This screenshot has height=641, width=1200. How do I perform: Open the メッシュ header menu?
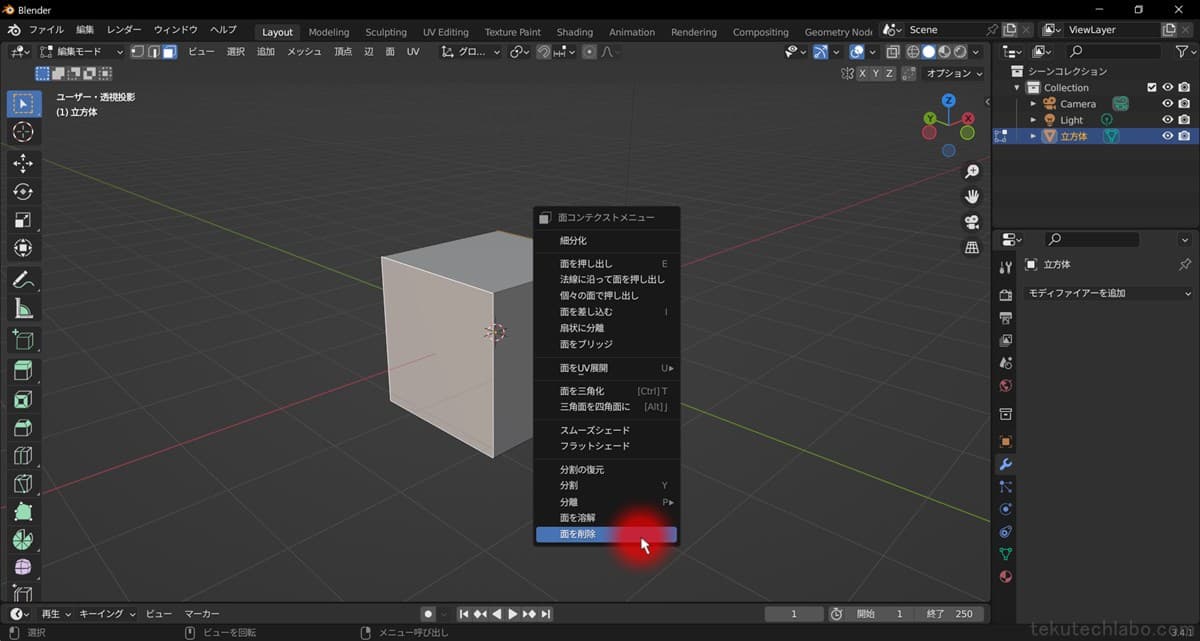point(304,51)
